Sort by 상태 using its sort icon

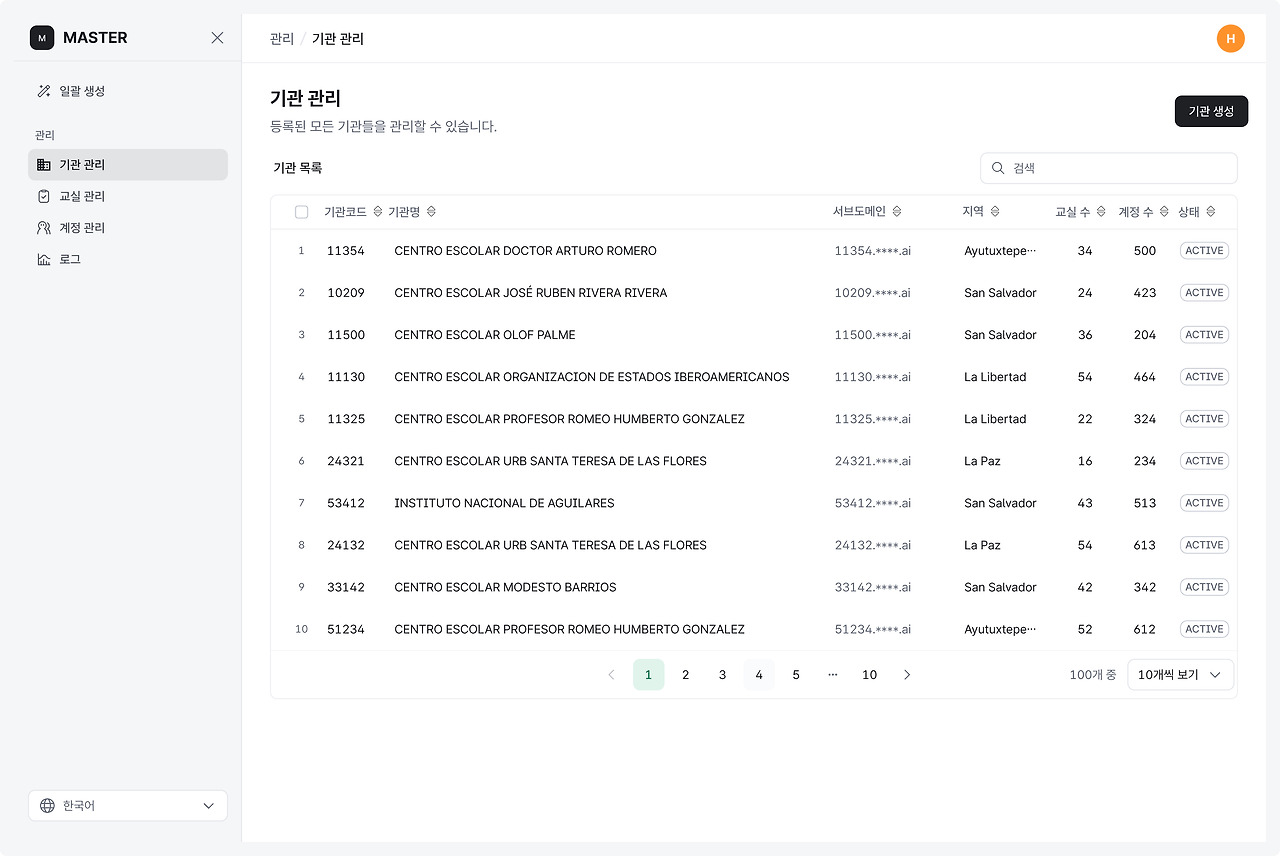1211,212
